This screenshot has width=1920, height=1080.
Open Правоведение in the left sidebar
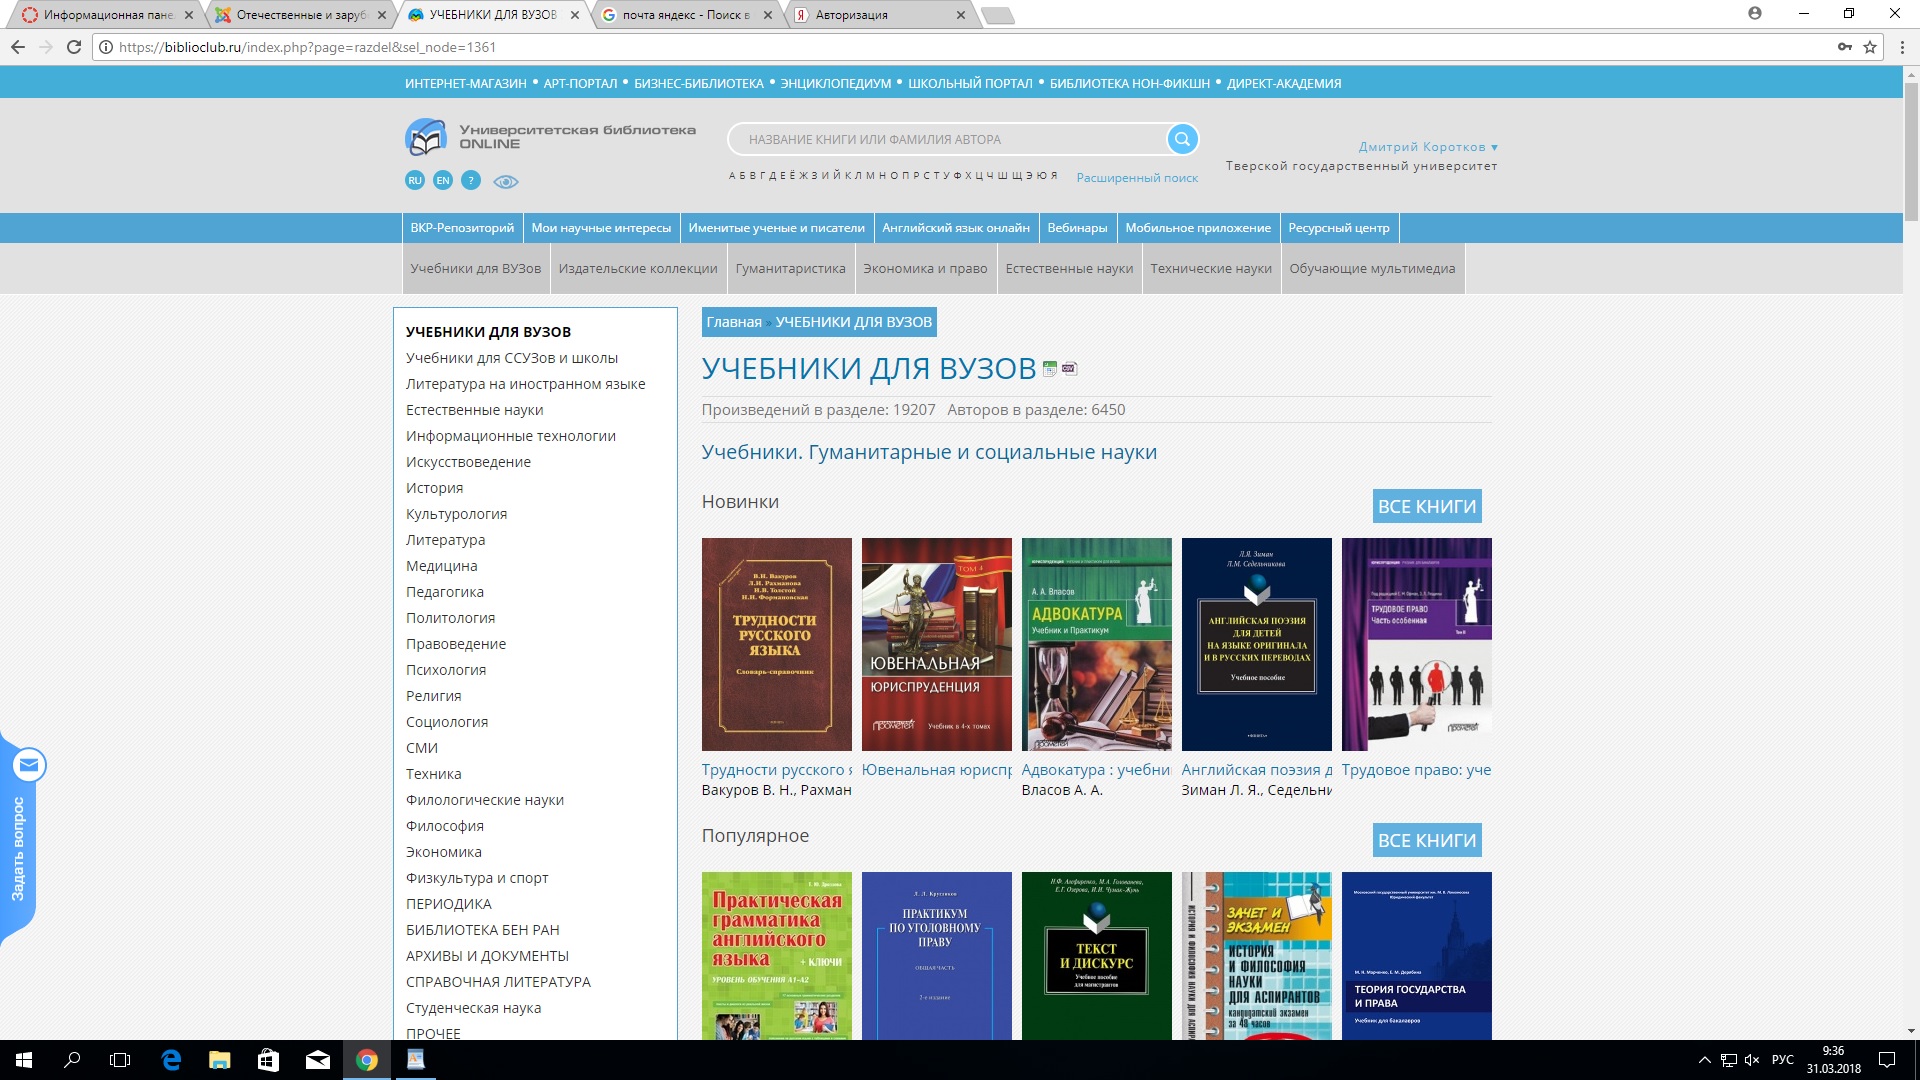pyautogui.click(x=456, y=644)
